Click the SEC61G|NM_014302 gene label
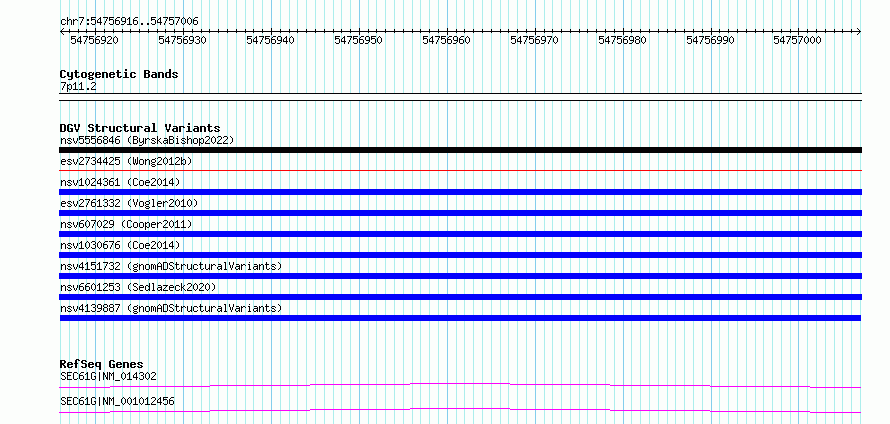 coord(108,376)
